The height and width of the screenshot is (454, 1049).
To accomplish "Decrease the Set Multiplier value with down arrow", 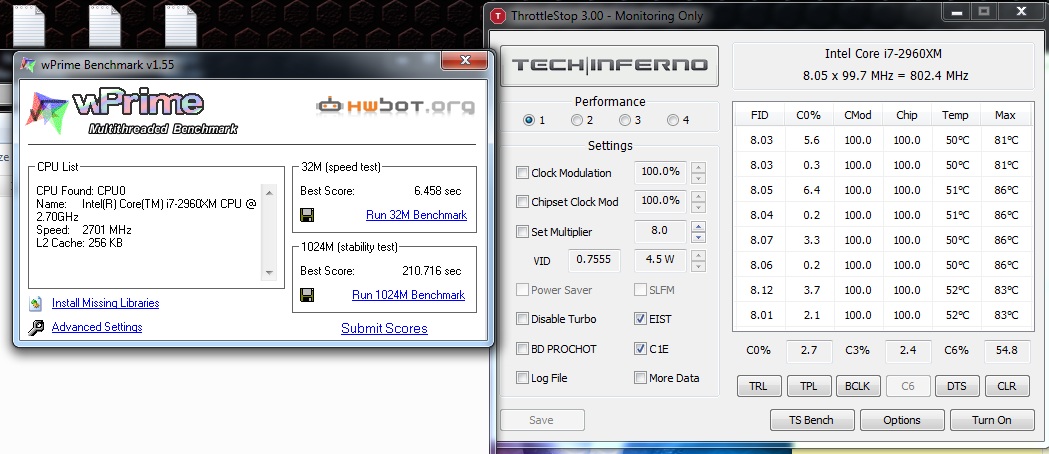I will click(698, 237).
